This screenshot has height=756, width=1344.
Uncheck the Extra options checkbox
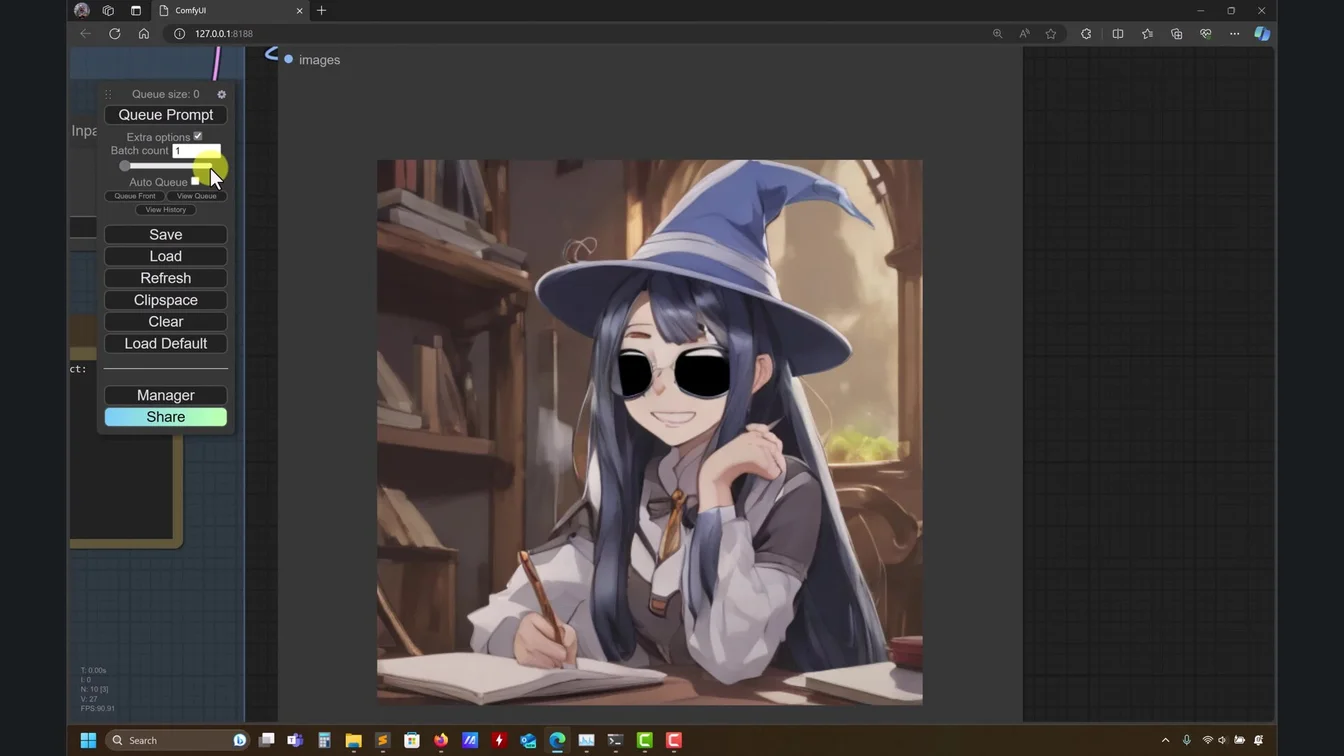(198, 137)
